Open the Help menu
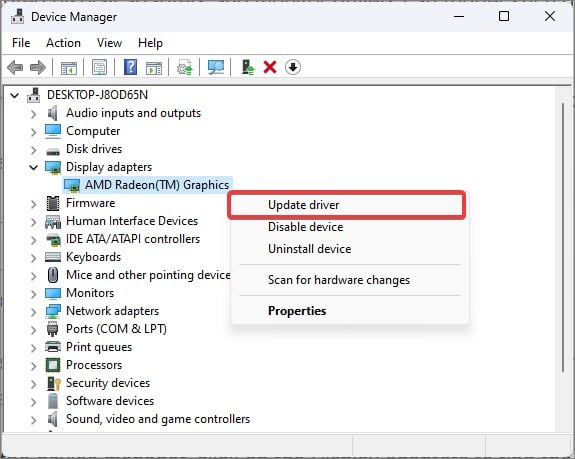The width and height of the screenshot is (575, 459). click(150, 43)
